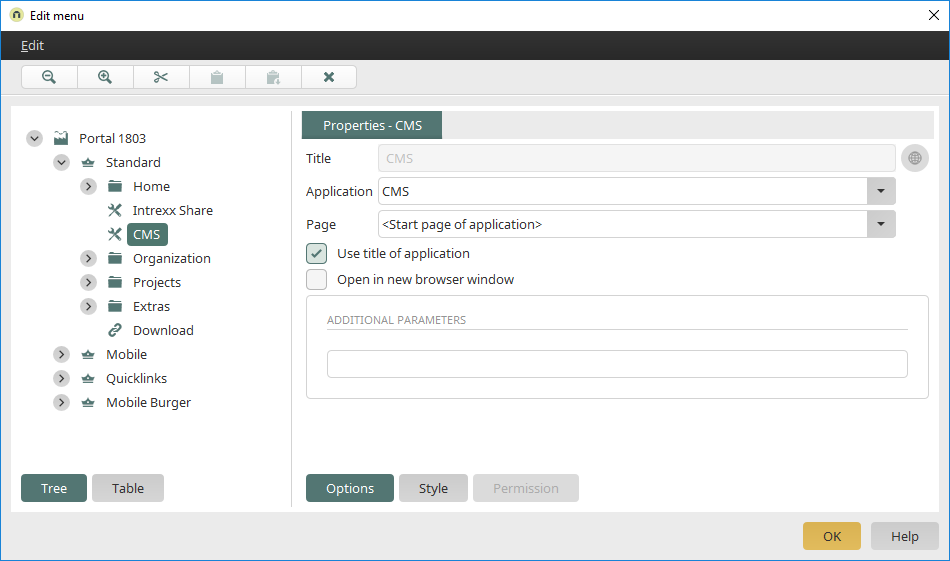Click the Intrexx app icon in title bar
Viewport: 950px width, 561px height.
tap(16, 15)
